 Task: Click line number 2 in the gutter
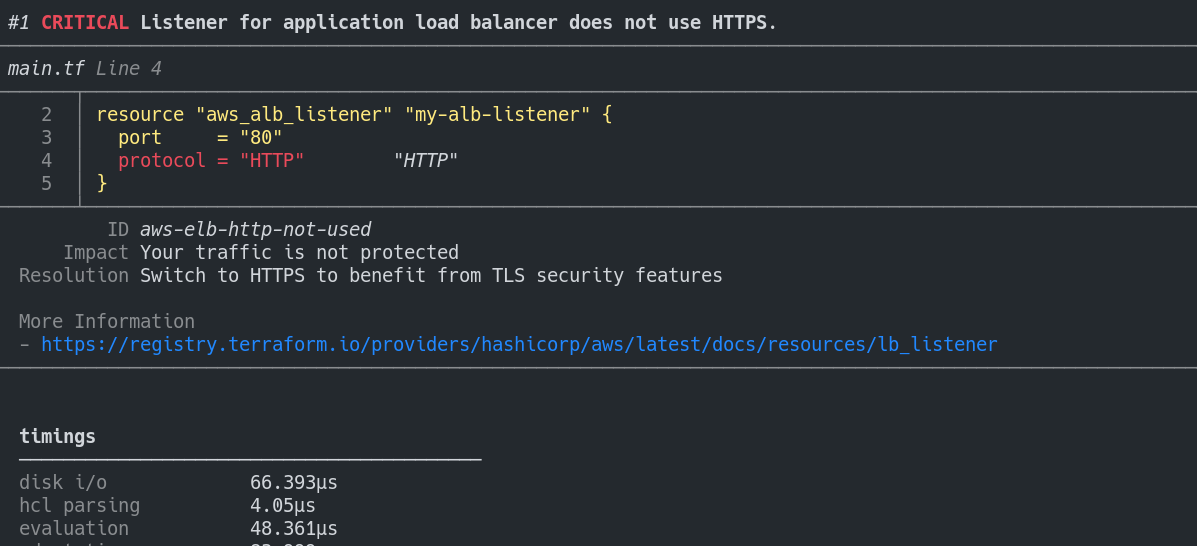(46, 115)
